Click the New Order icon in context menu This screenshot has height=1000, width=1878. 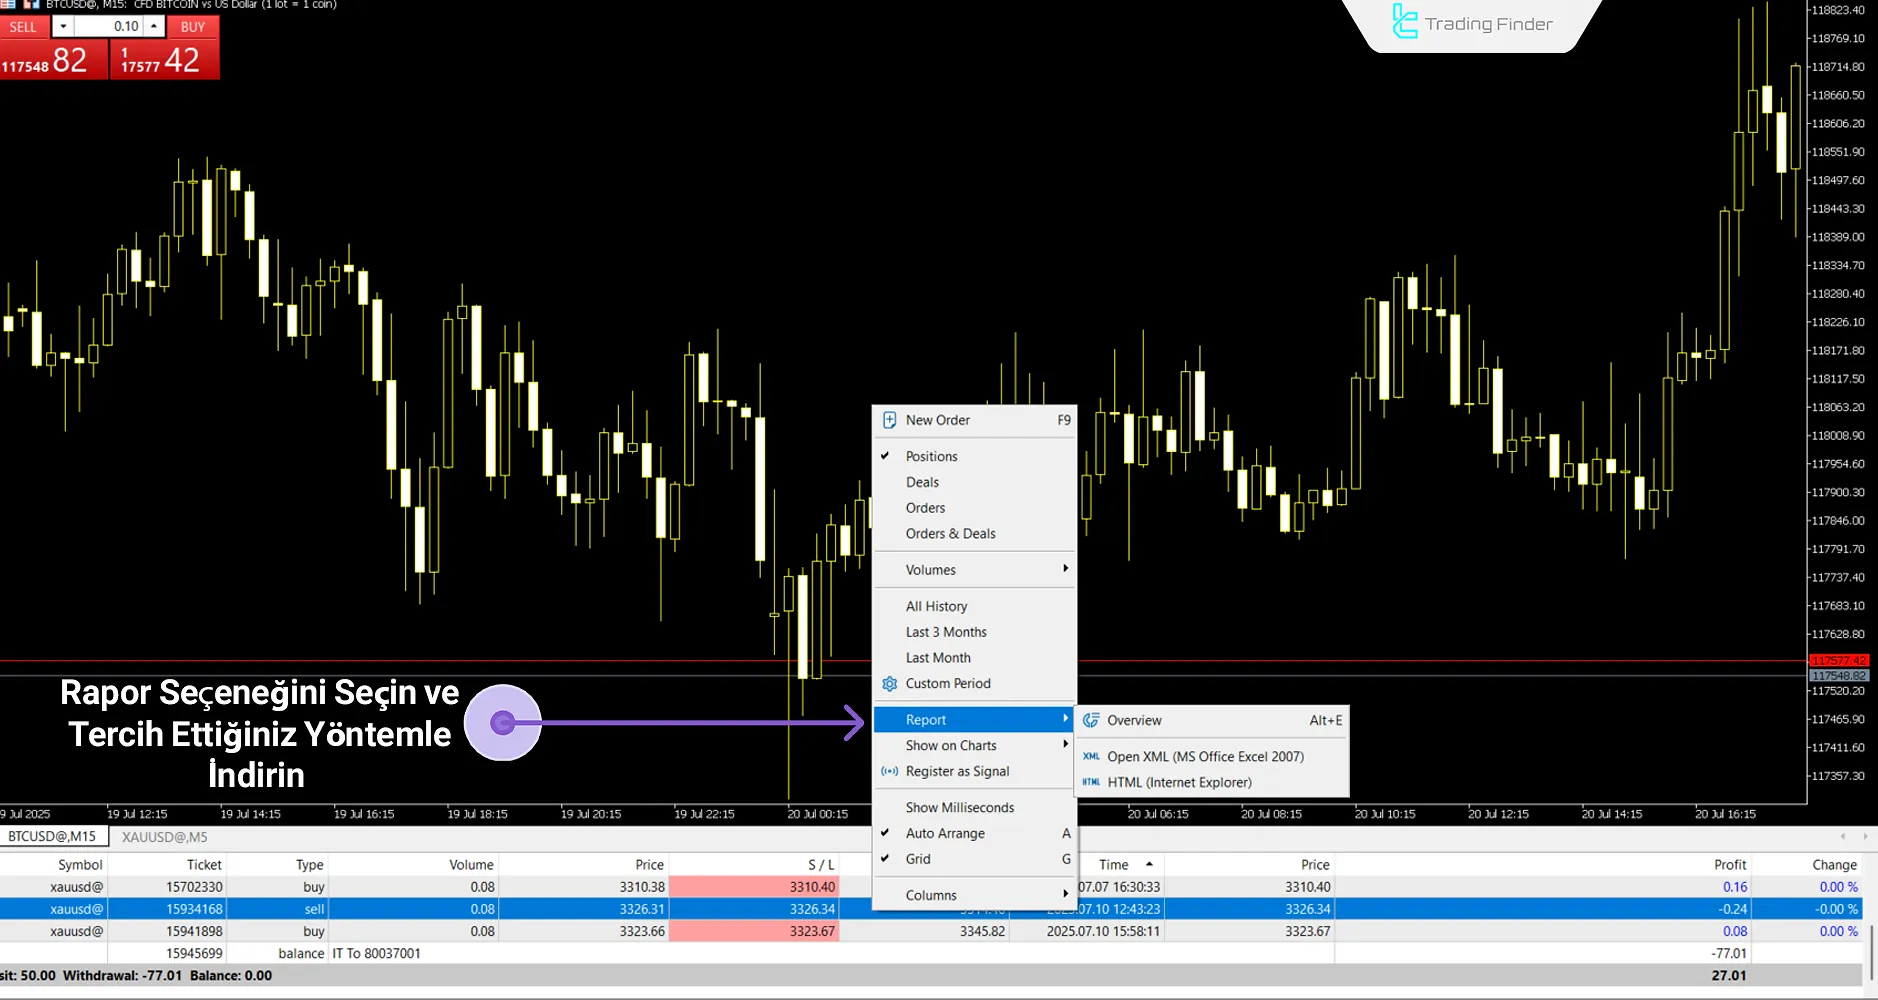[889, 421]
